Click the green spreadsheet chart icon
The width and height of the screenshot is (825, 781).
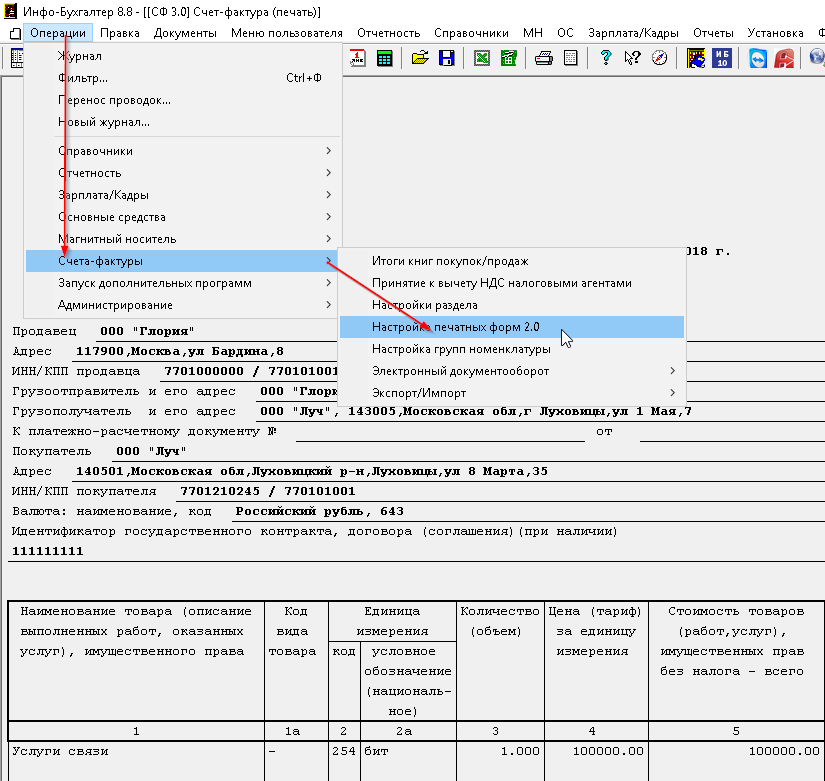508,58
